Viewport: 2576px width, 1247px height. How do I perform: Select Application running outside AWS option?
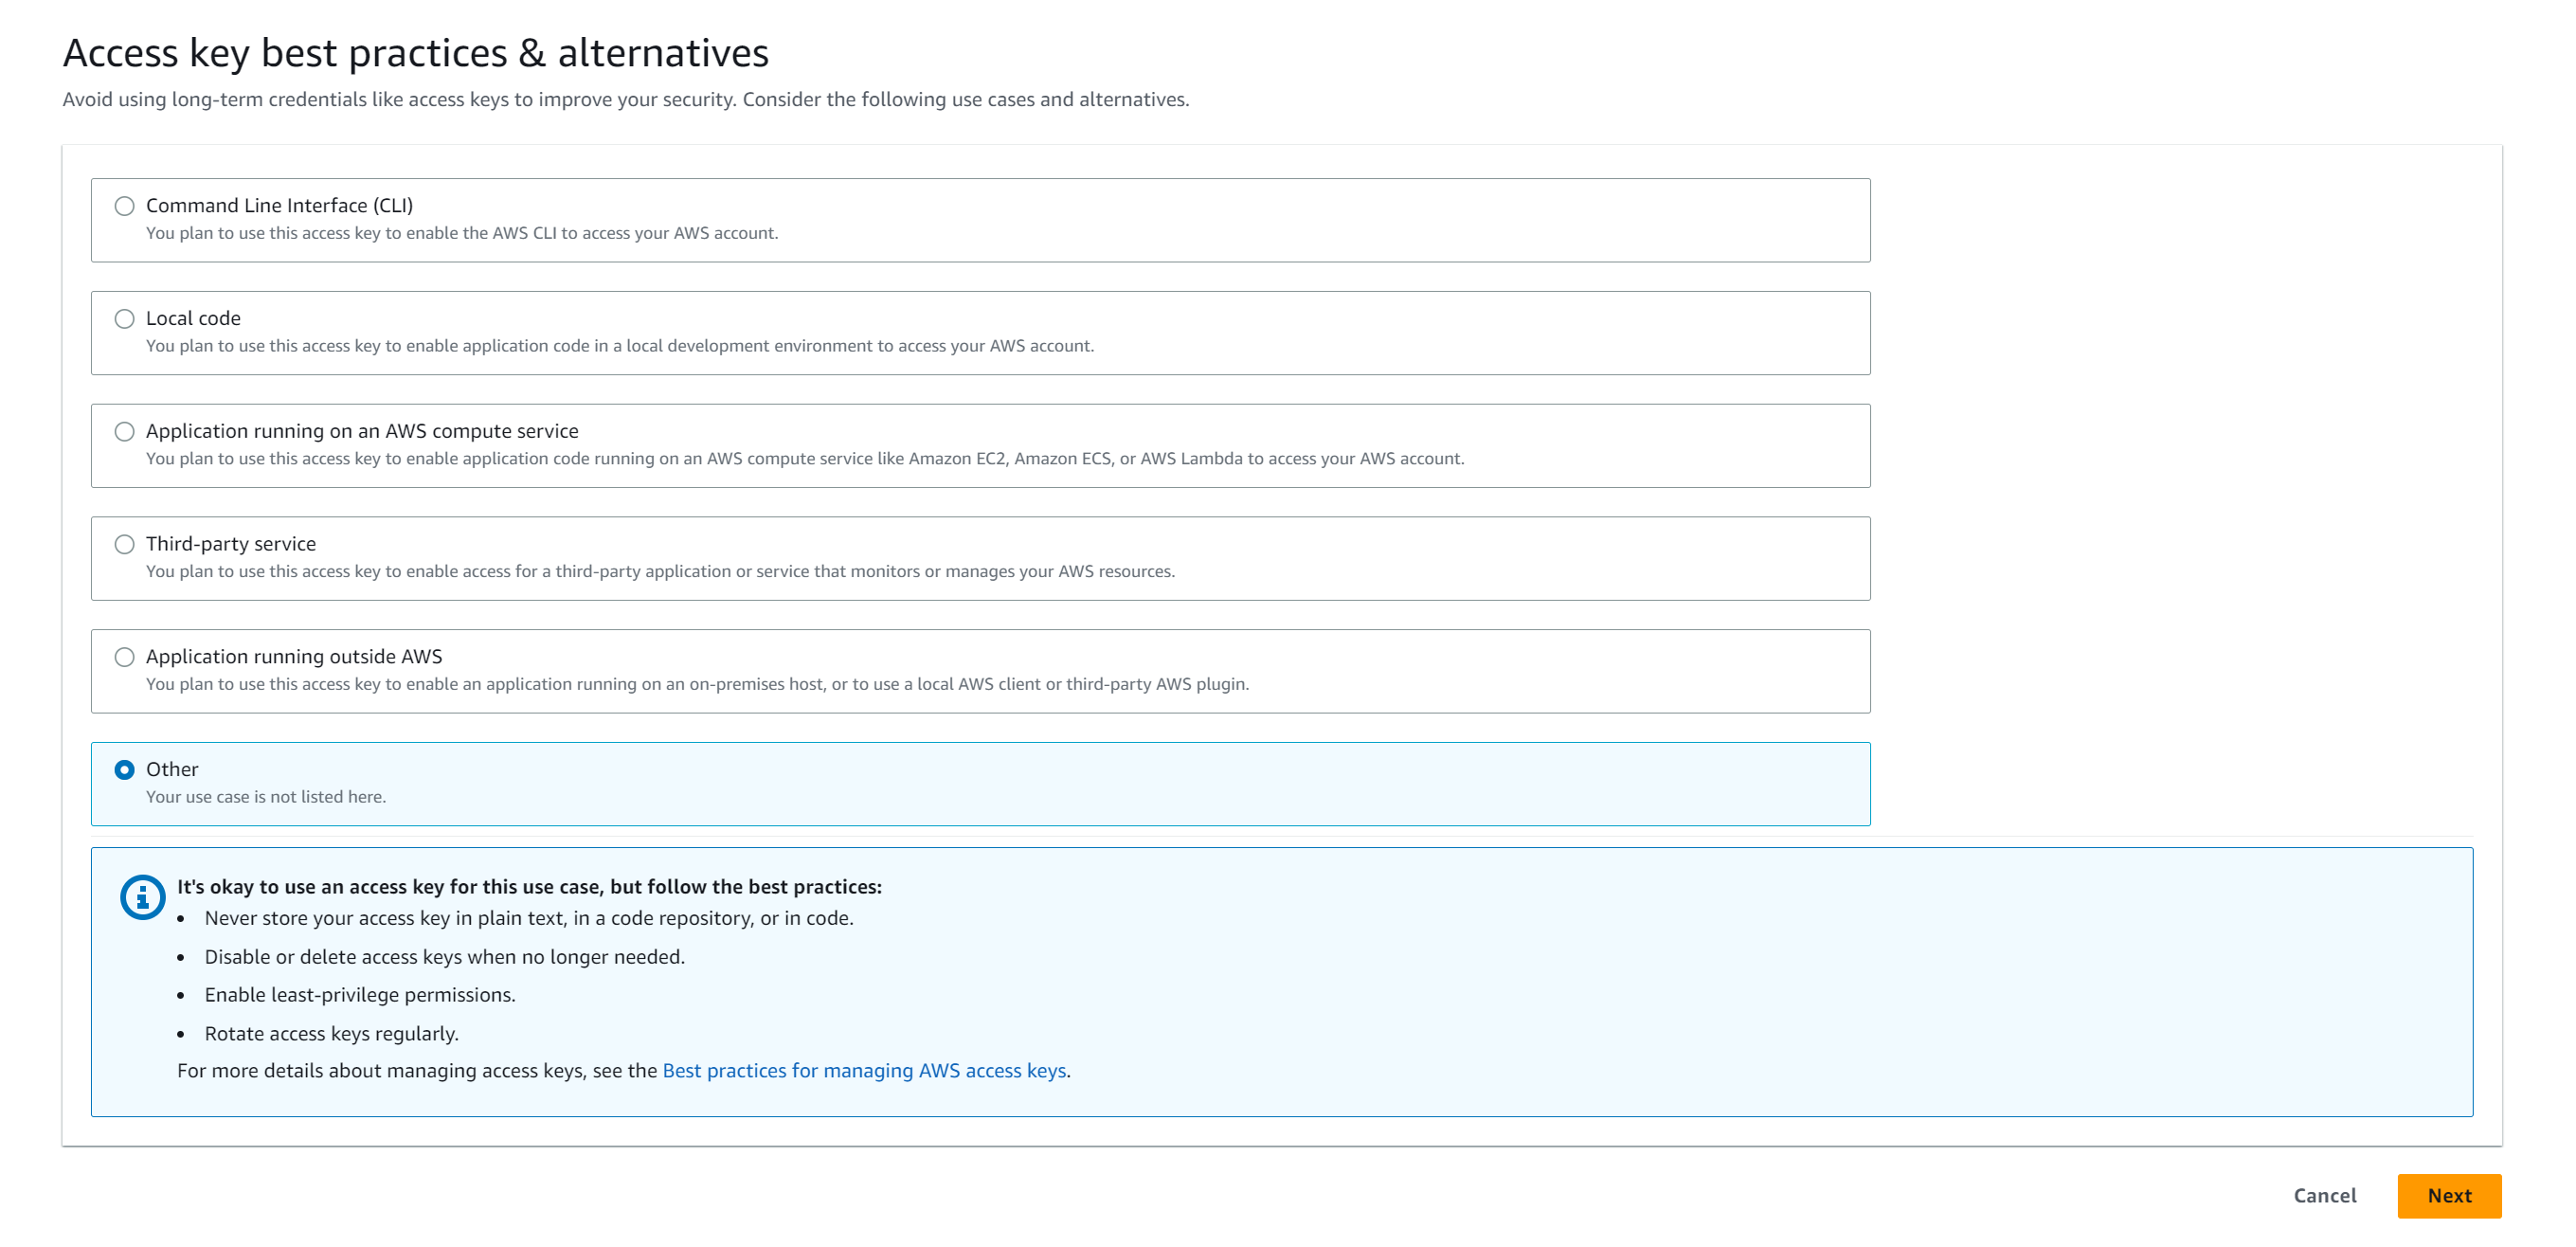(x=124, y=657)
